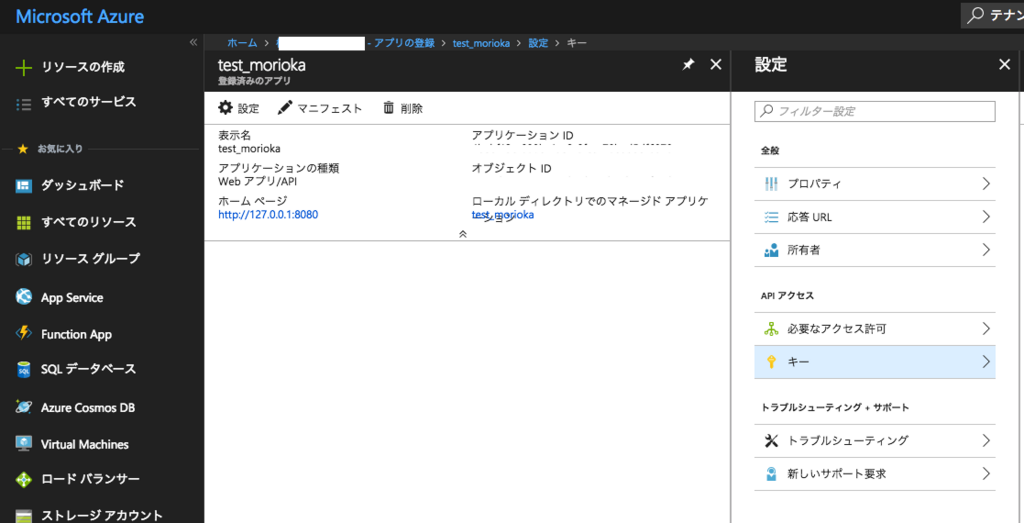Viewport: 1024px width, 523px height.
Task: Click the リソース グループ cube icon
Action: tap(24, 259)
